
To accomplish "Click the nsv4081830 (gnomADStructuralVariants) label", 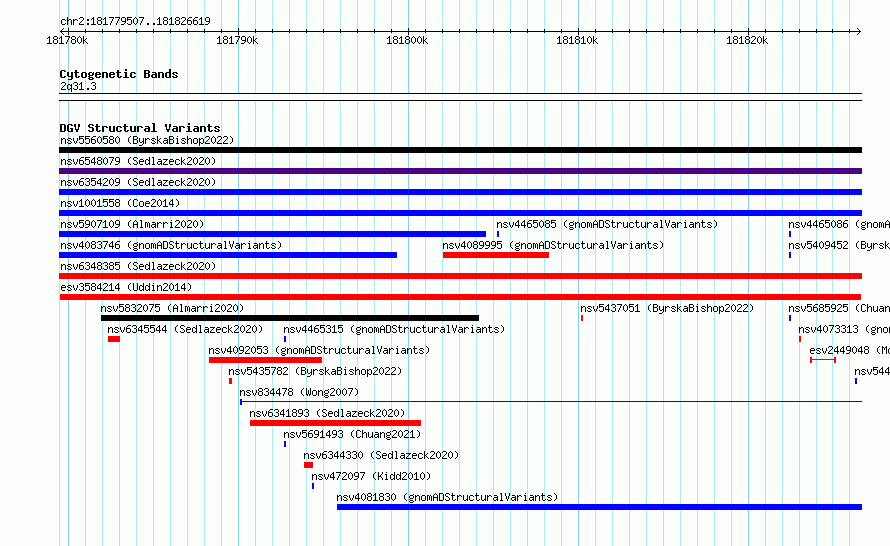I will 447,497.
